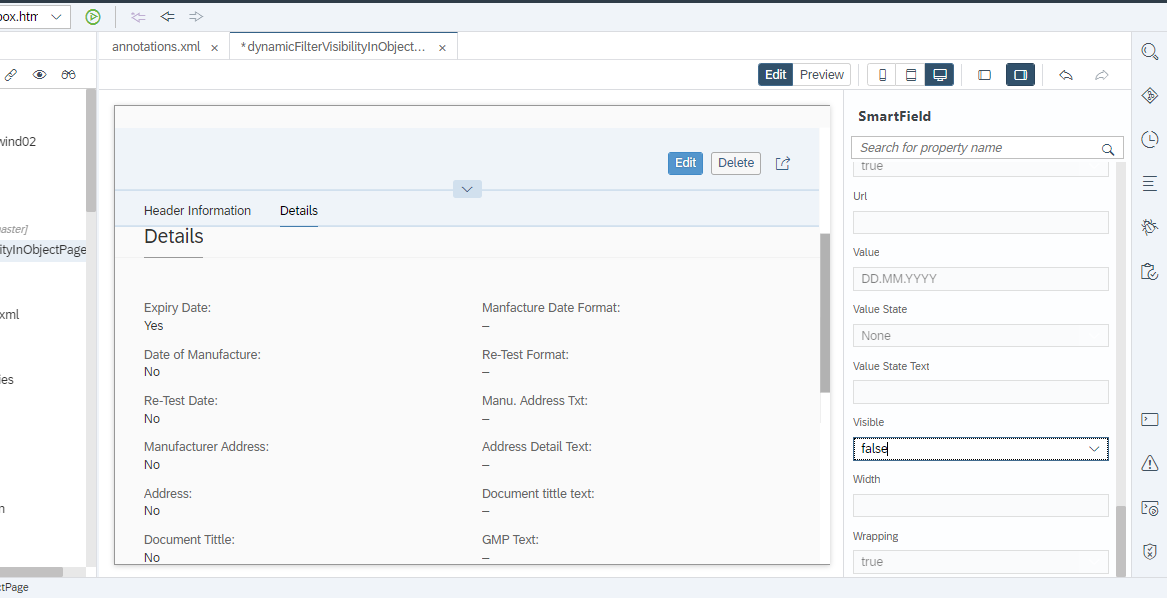1167x598 pixels.
Task: Expand the collapsed object page header chevron
Action: (466, 188)
